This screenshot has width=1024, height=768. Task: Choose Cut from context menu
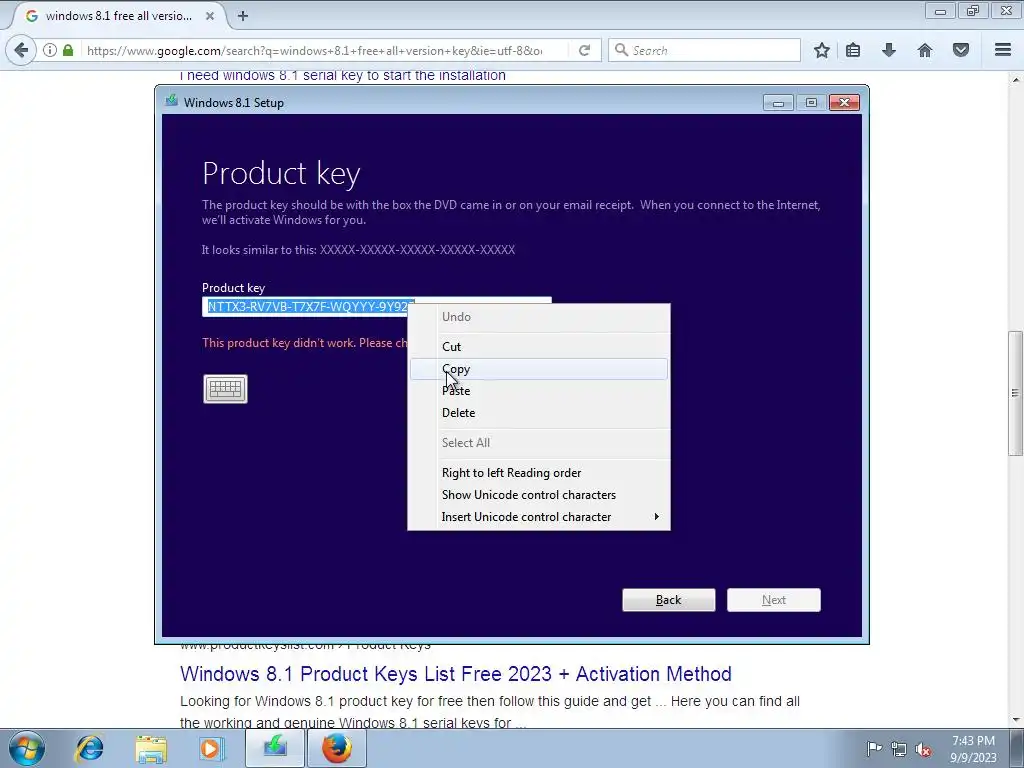[539, 347]
